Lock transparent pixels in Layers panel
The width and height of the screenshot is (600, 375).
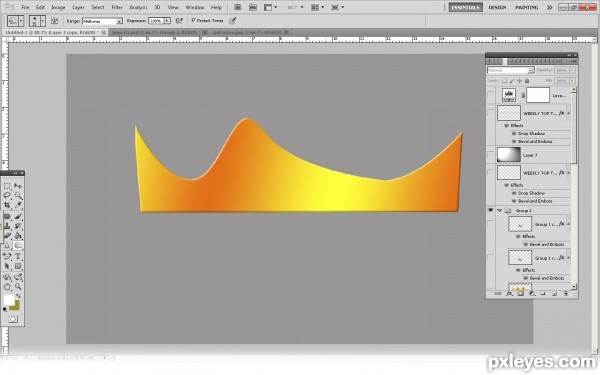(x=504, y=81)
